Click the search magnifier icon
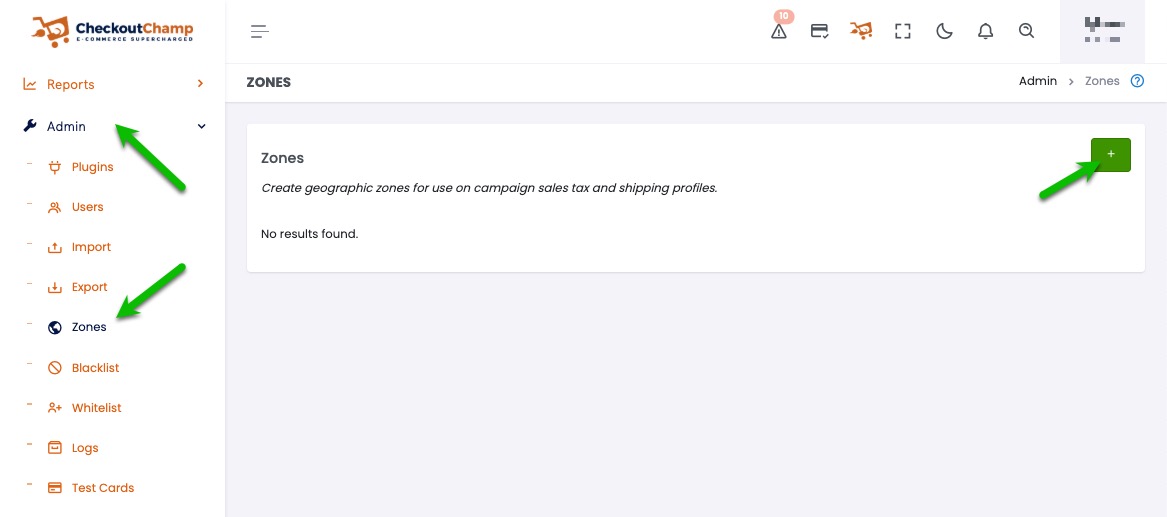Viewport: 1167px width, 517px height. [1026, 31]
